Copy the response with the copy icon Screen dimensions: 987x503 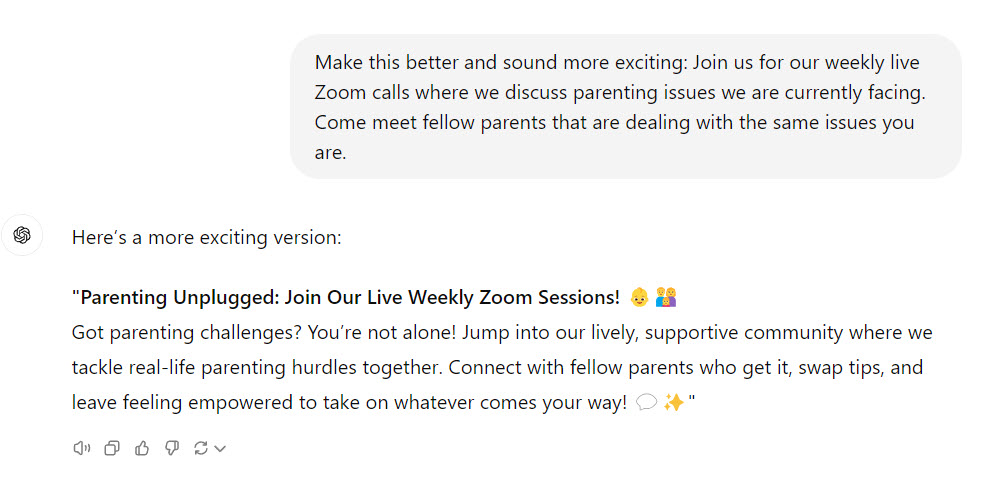click(x=112, y=448)
